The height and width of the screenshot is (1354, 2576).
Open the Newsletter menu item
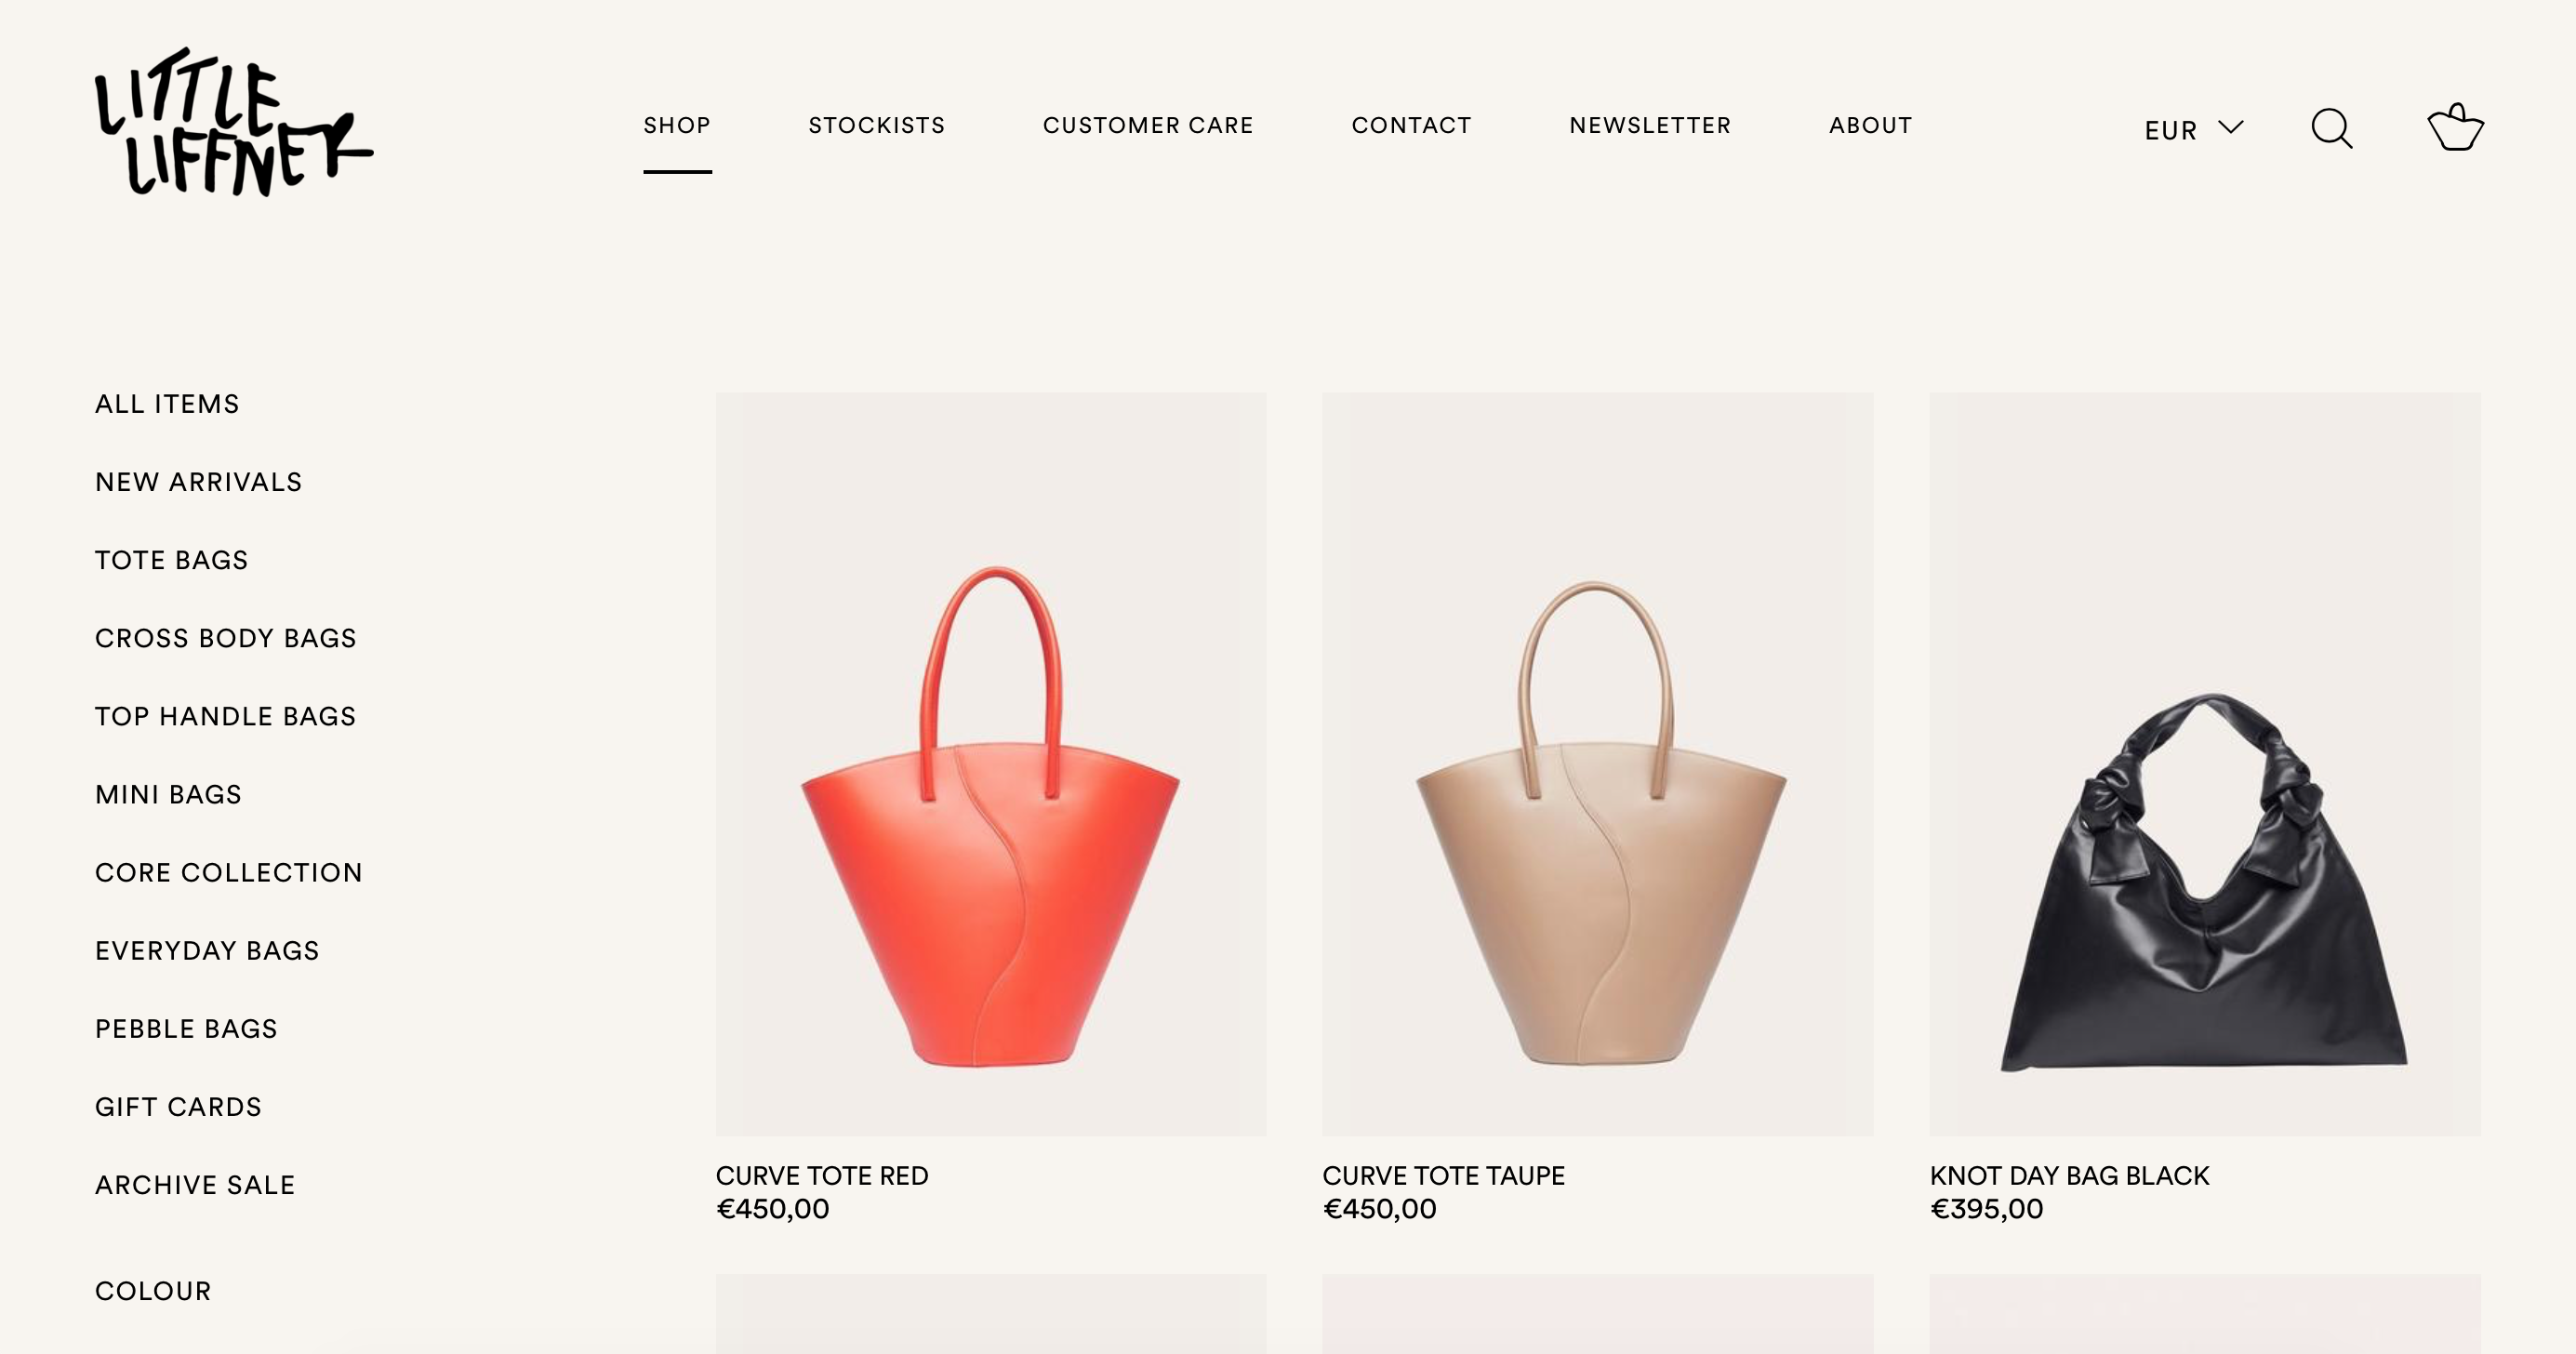[1650, 125]
